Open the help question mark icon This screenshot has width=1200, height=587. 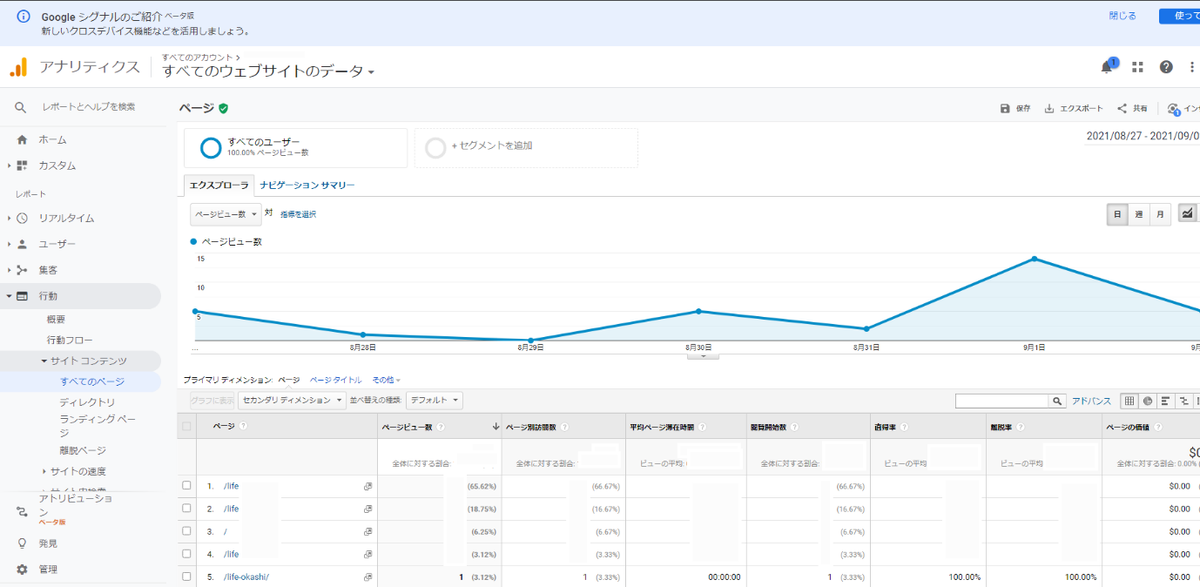pos(1166,67)
